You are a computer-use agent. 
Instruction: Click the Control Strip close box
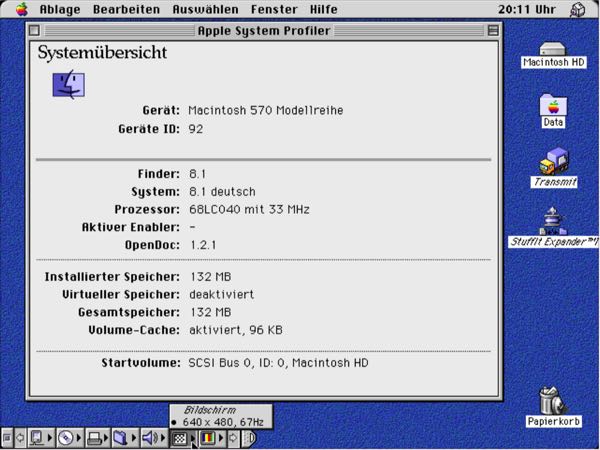(7, 438)
